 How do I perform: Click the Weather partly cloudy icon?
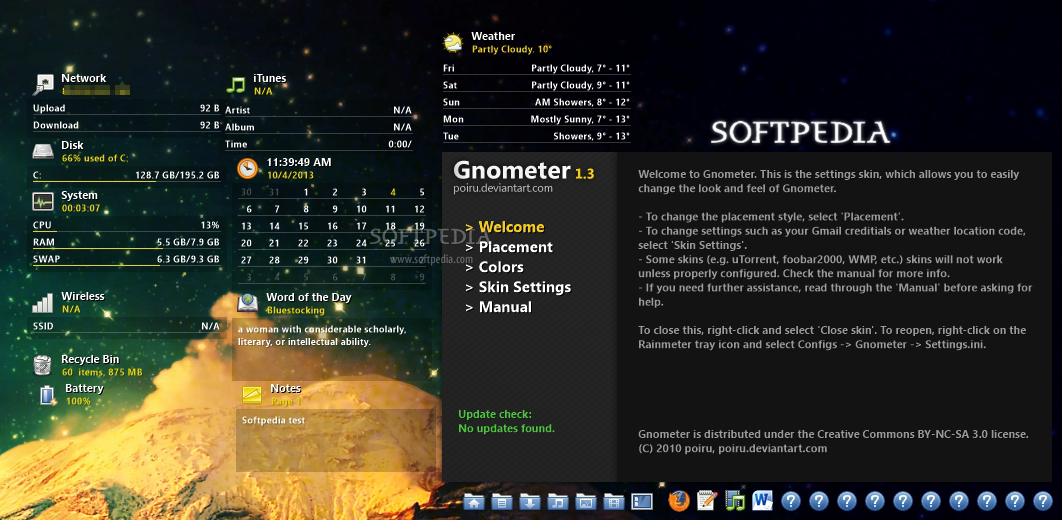click(452, 43)
